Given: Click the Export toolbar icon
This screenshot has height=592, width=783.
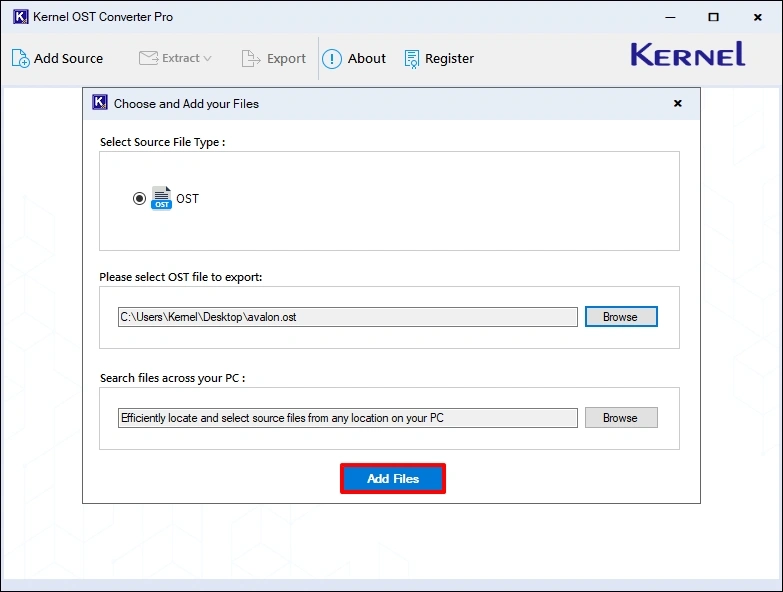Looking at the screenshot, I should pyautogui.click(x=251, y=59).
